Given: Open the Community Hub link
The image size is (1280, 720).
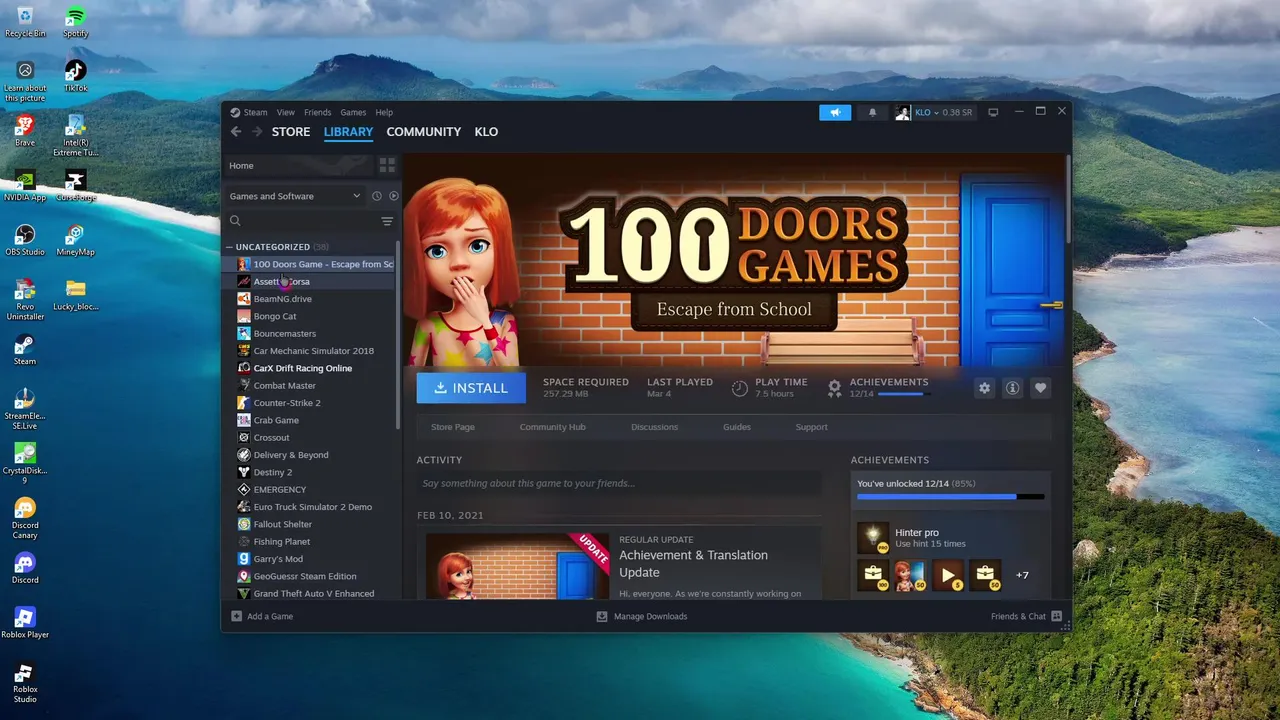Looking at the screenshot, I should [552, 427].
